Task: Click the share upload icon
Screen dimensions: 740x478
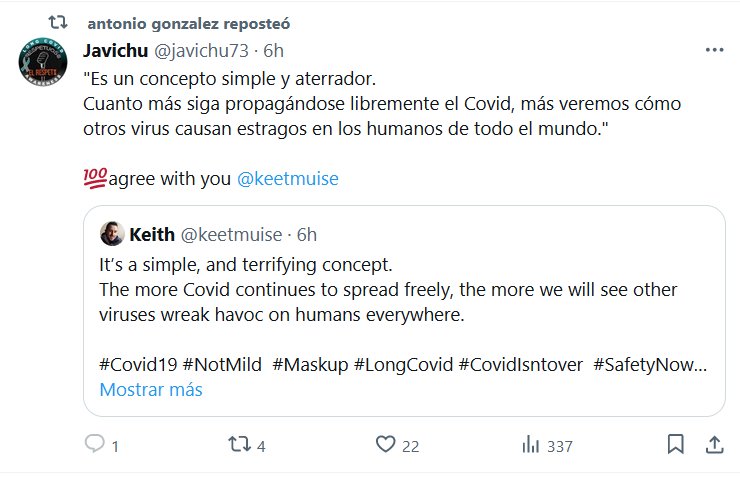Action: (714, 444)
